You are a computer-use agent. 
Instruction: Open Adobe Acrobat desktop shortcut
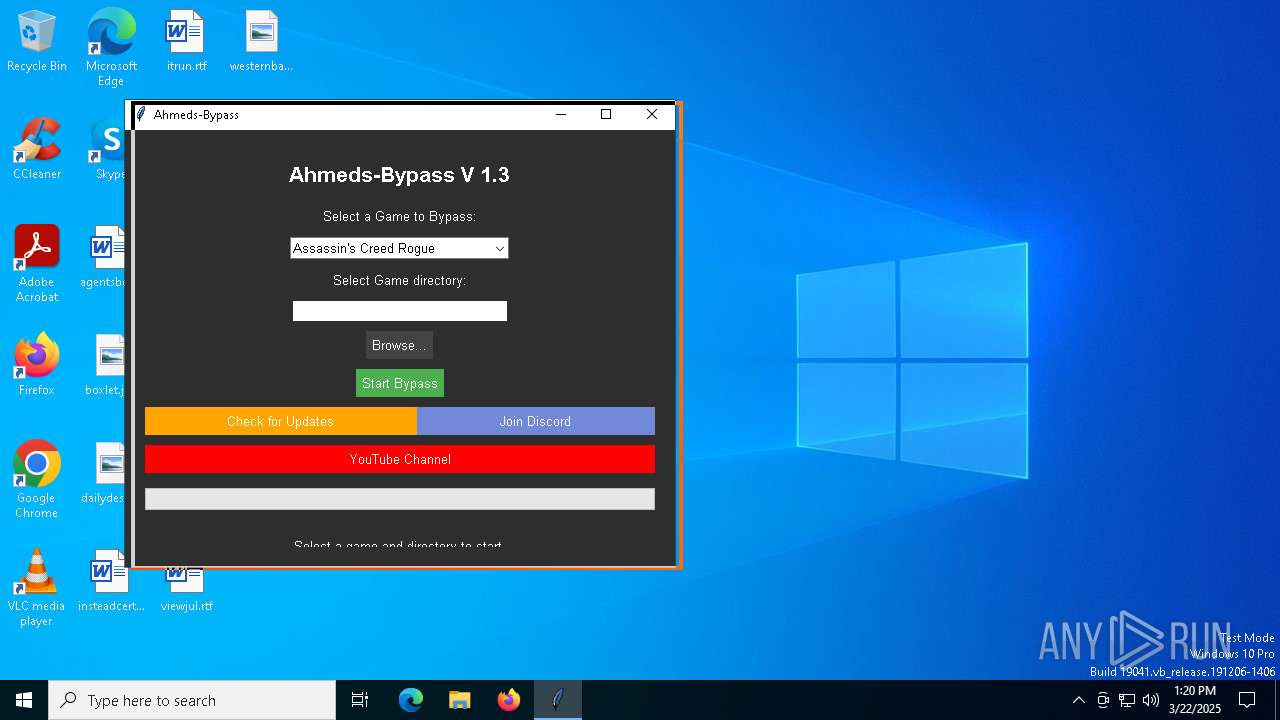coord(37,264)
